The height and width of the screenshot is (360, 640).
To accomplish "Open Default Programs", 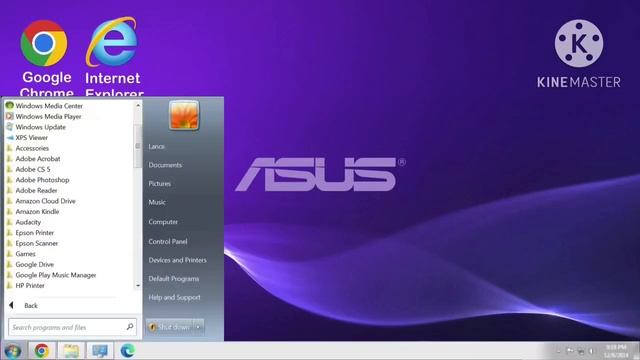I will 173,279.
